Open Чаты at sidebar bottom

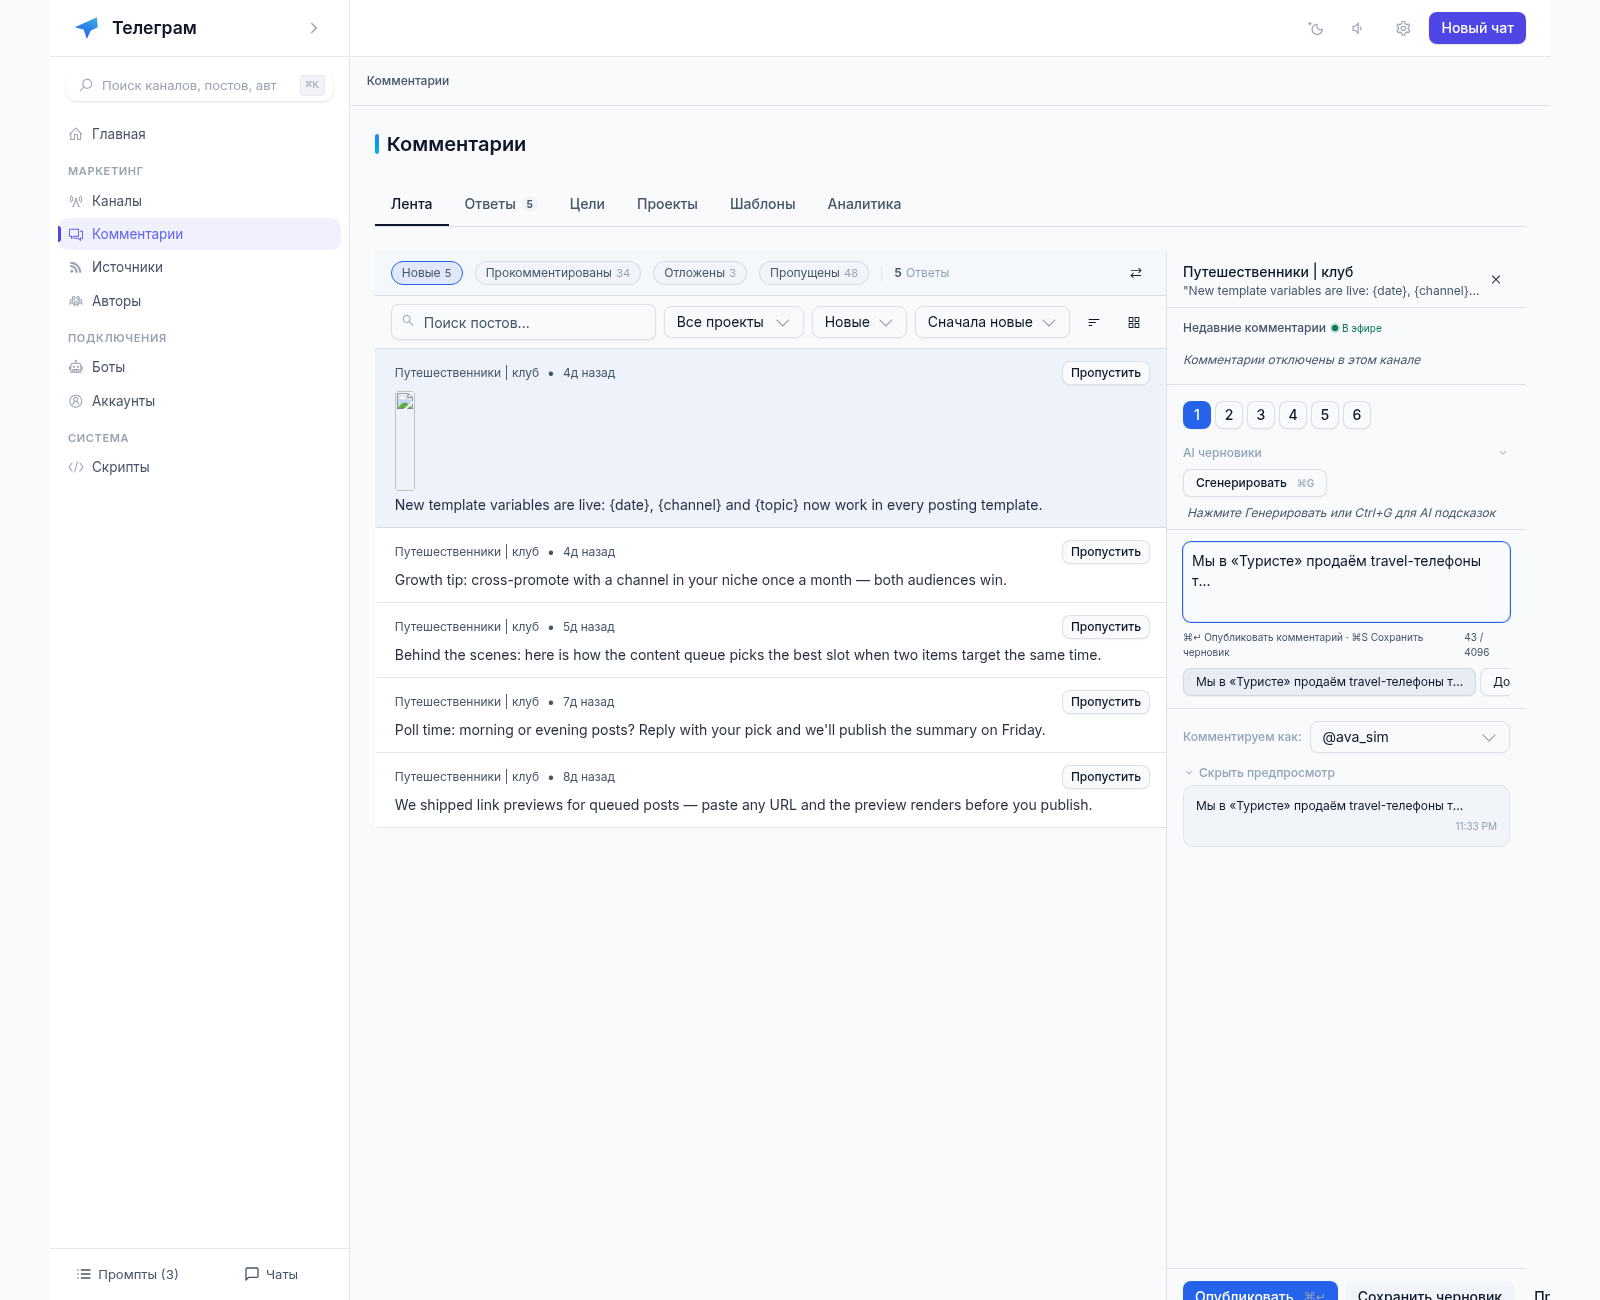click(272, 1274)
